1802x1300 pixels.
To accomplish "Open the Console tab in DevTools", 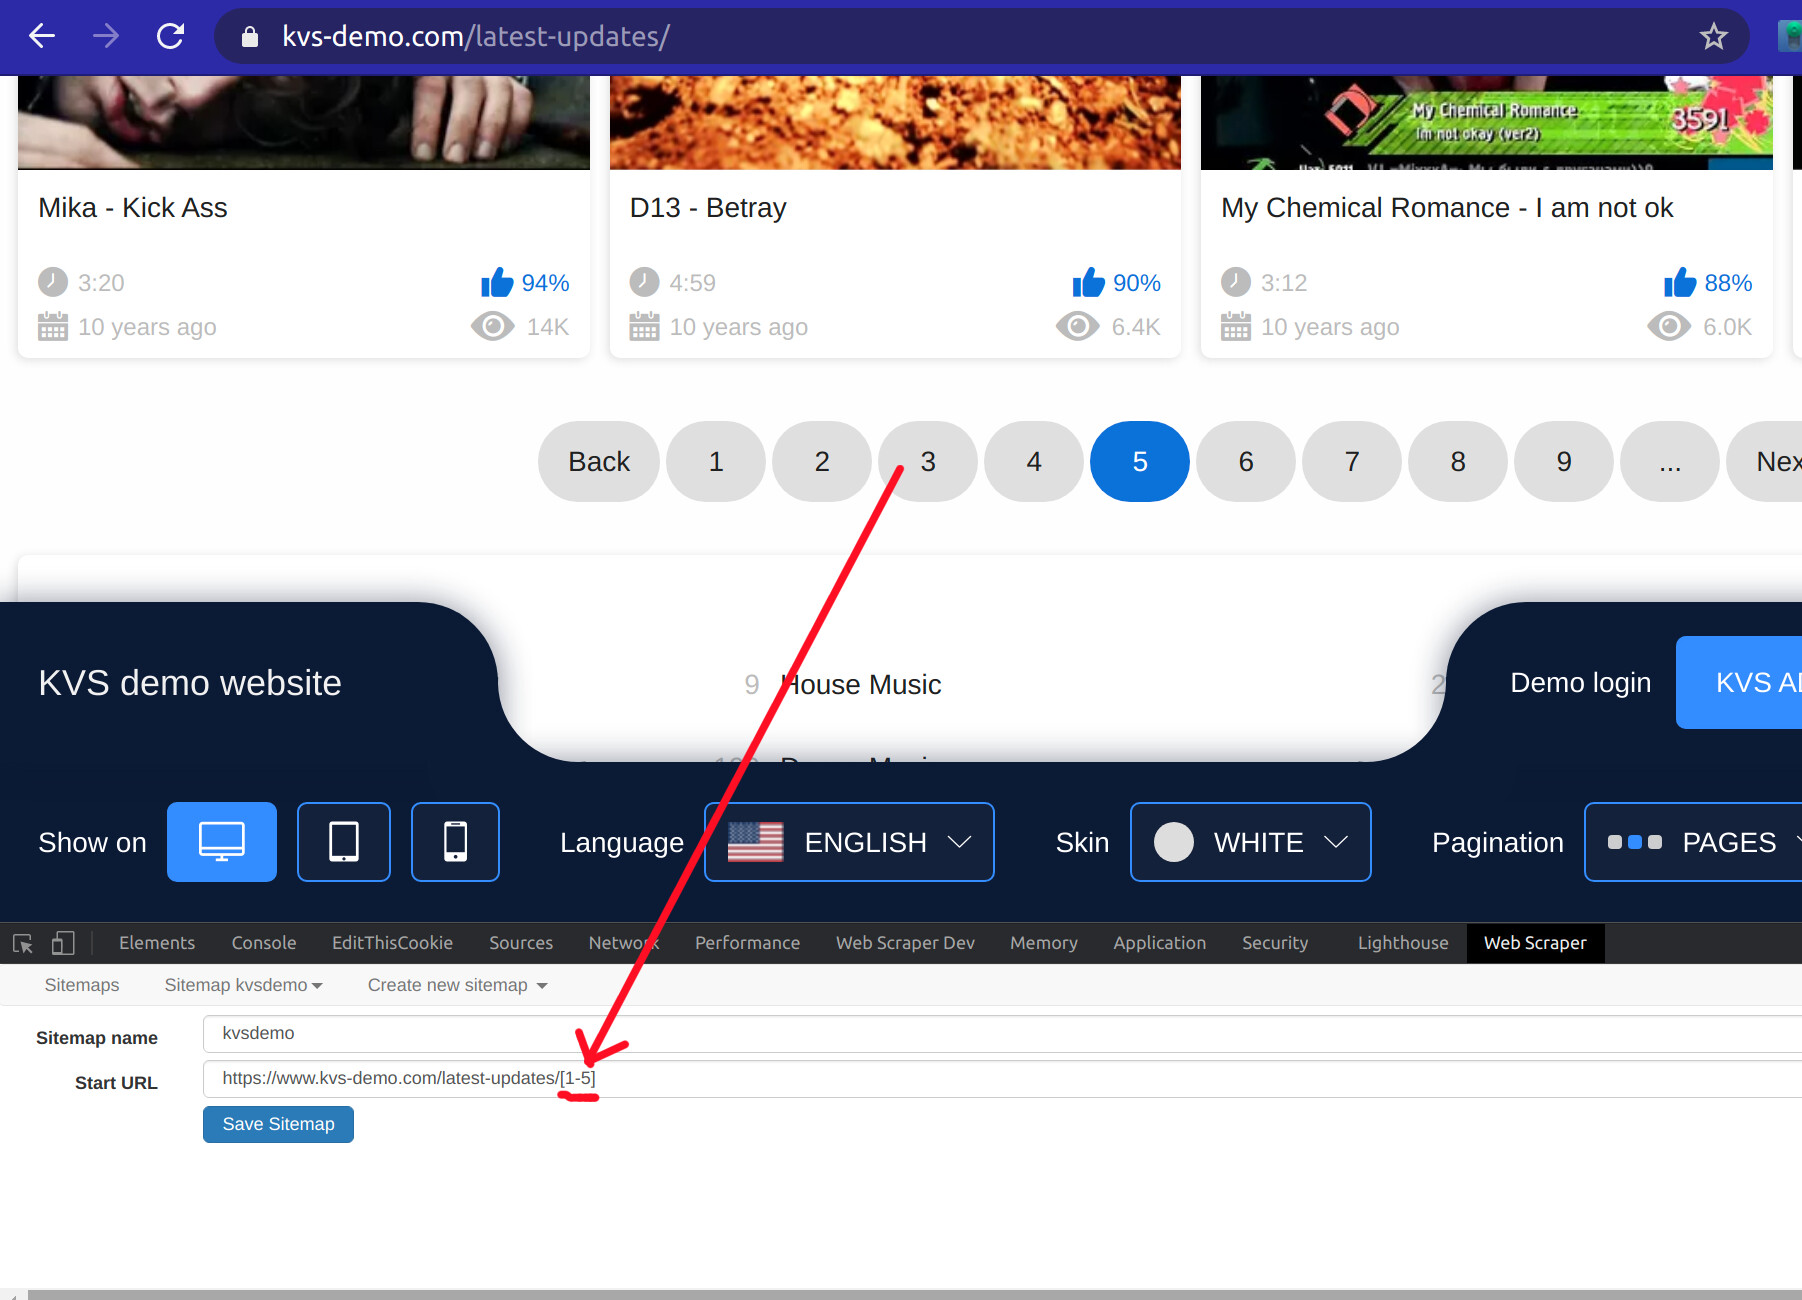I will point(264,943).
